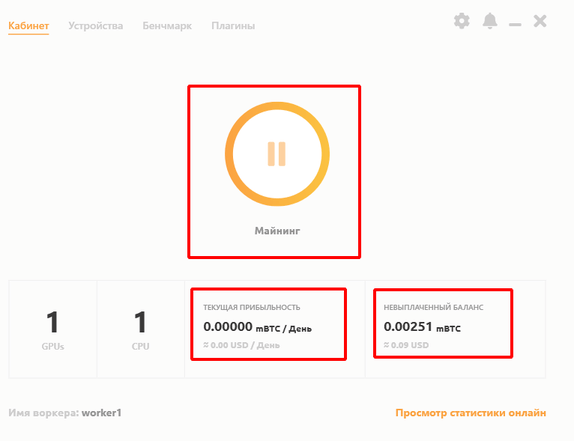This screenshot has width=574, height=441.
Task: Select the worker name worker1
Action: 101,413
